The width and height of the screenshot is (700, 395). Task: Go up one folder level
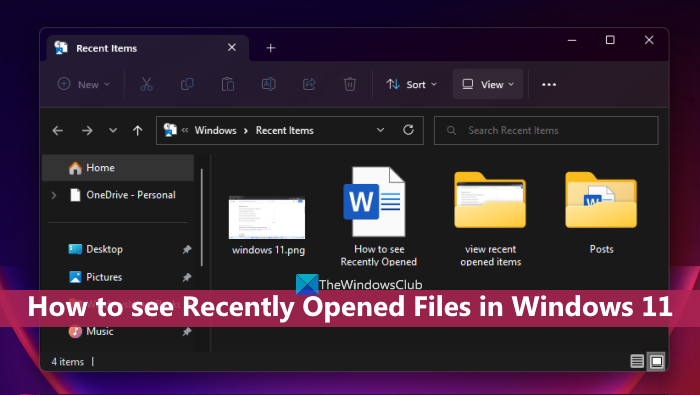(138, 130)
